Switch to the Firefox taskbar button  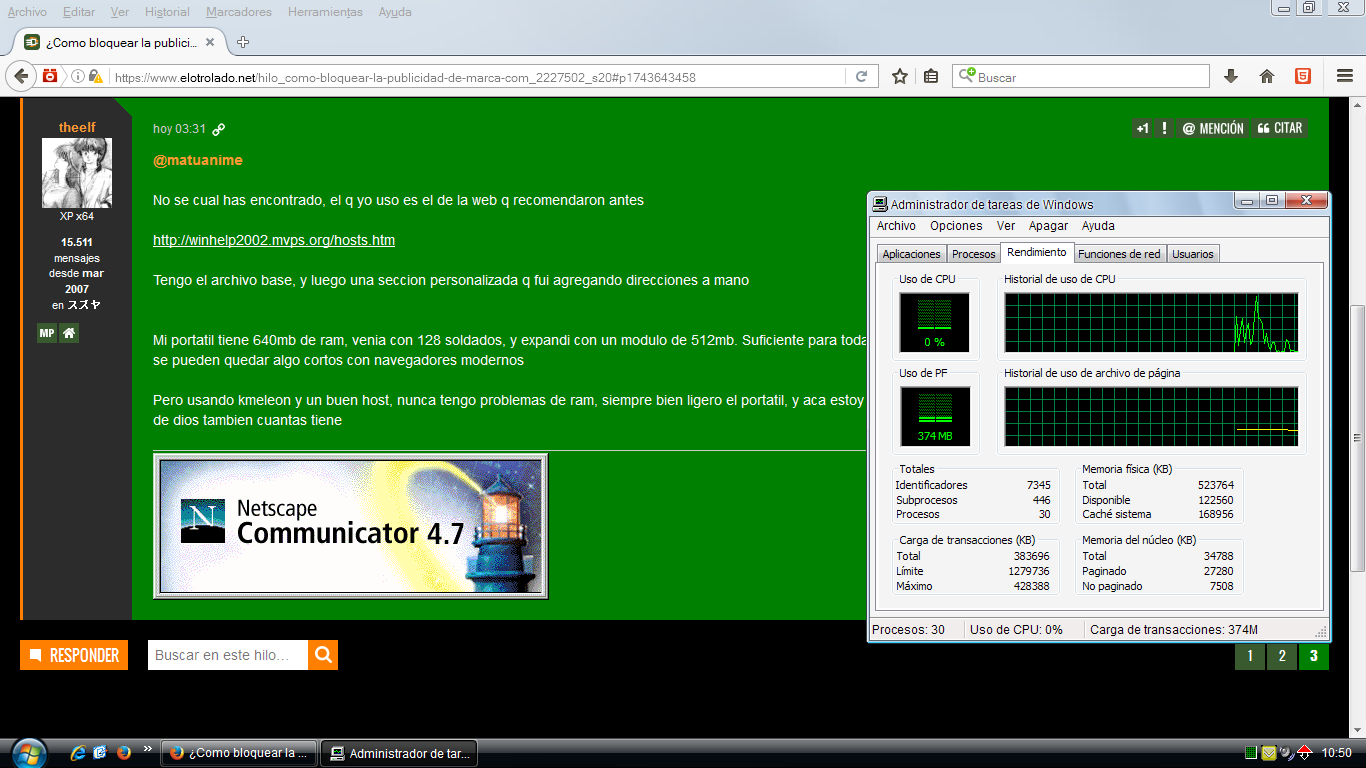pos(240,753)
